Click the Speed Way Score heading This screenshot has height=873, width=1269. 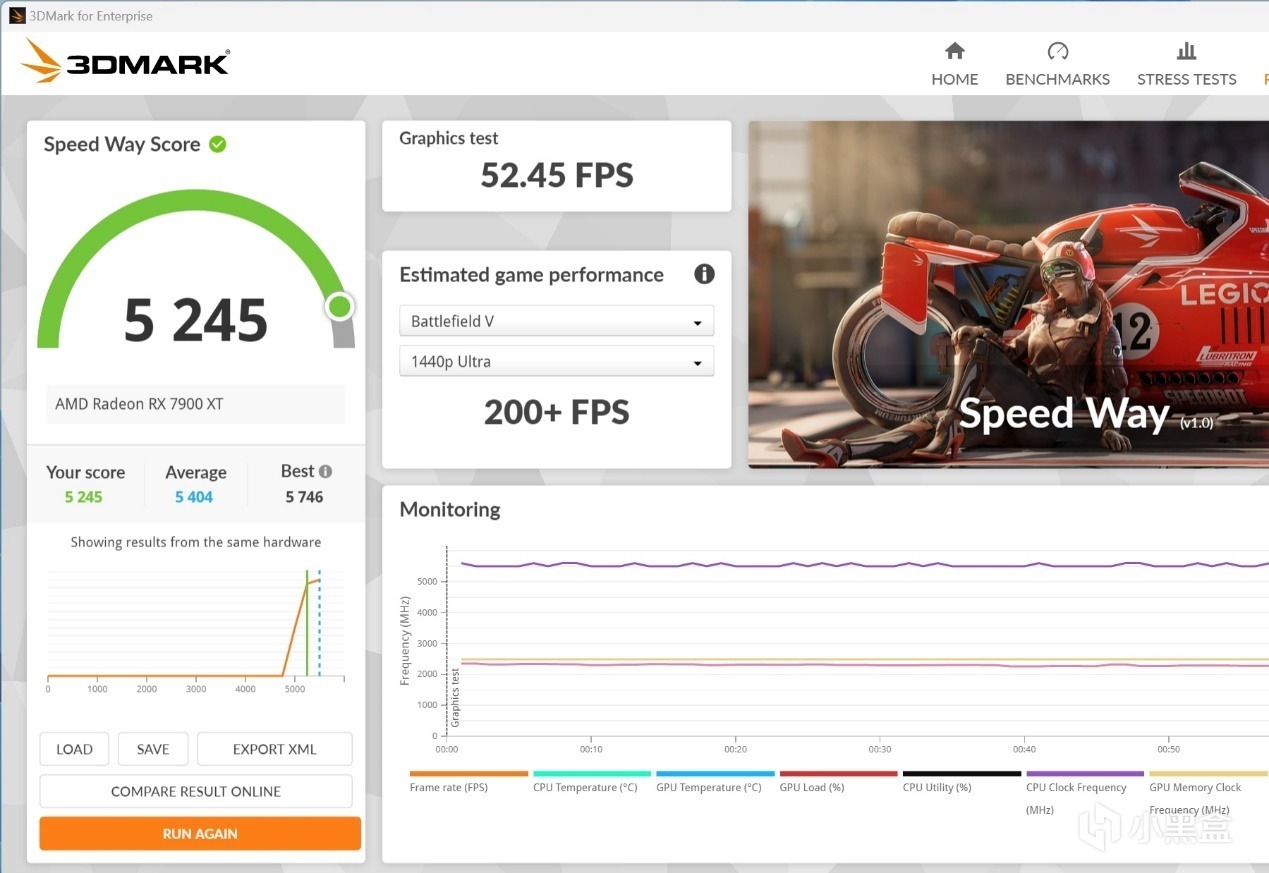click(x=122, y=144)
